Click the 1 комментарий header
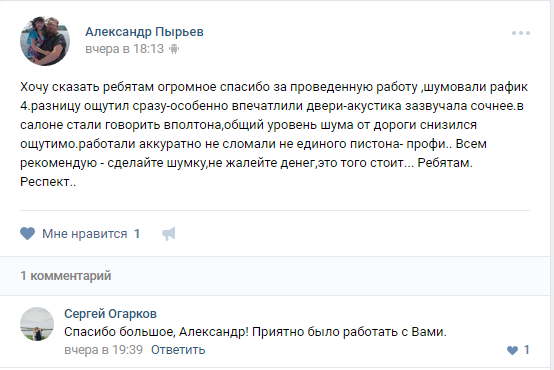The height and width of the screenshot is (370, 554). pyautogui.click(x=66, y=276)
